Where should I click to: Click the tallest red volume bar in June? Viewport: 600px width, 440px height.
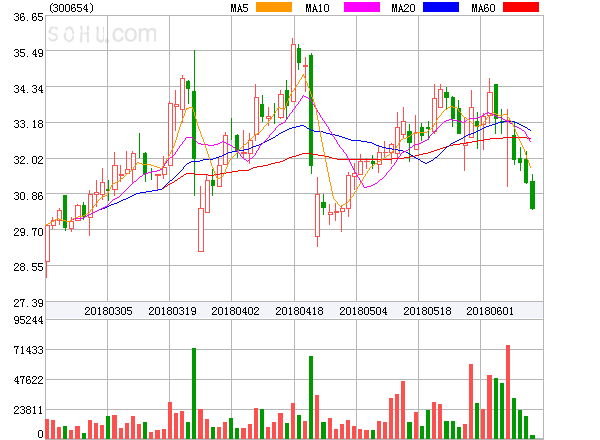point(508,392)
